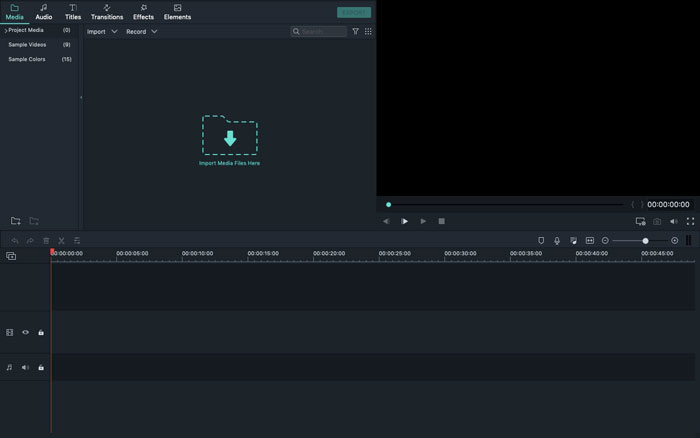This screenshot has height=438, width=700.
Task: Enter fullscreen preview
Action: tap(690, 221)
